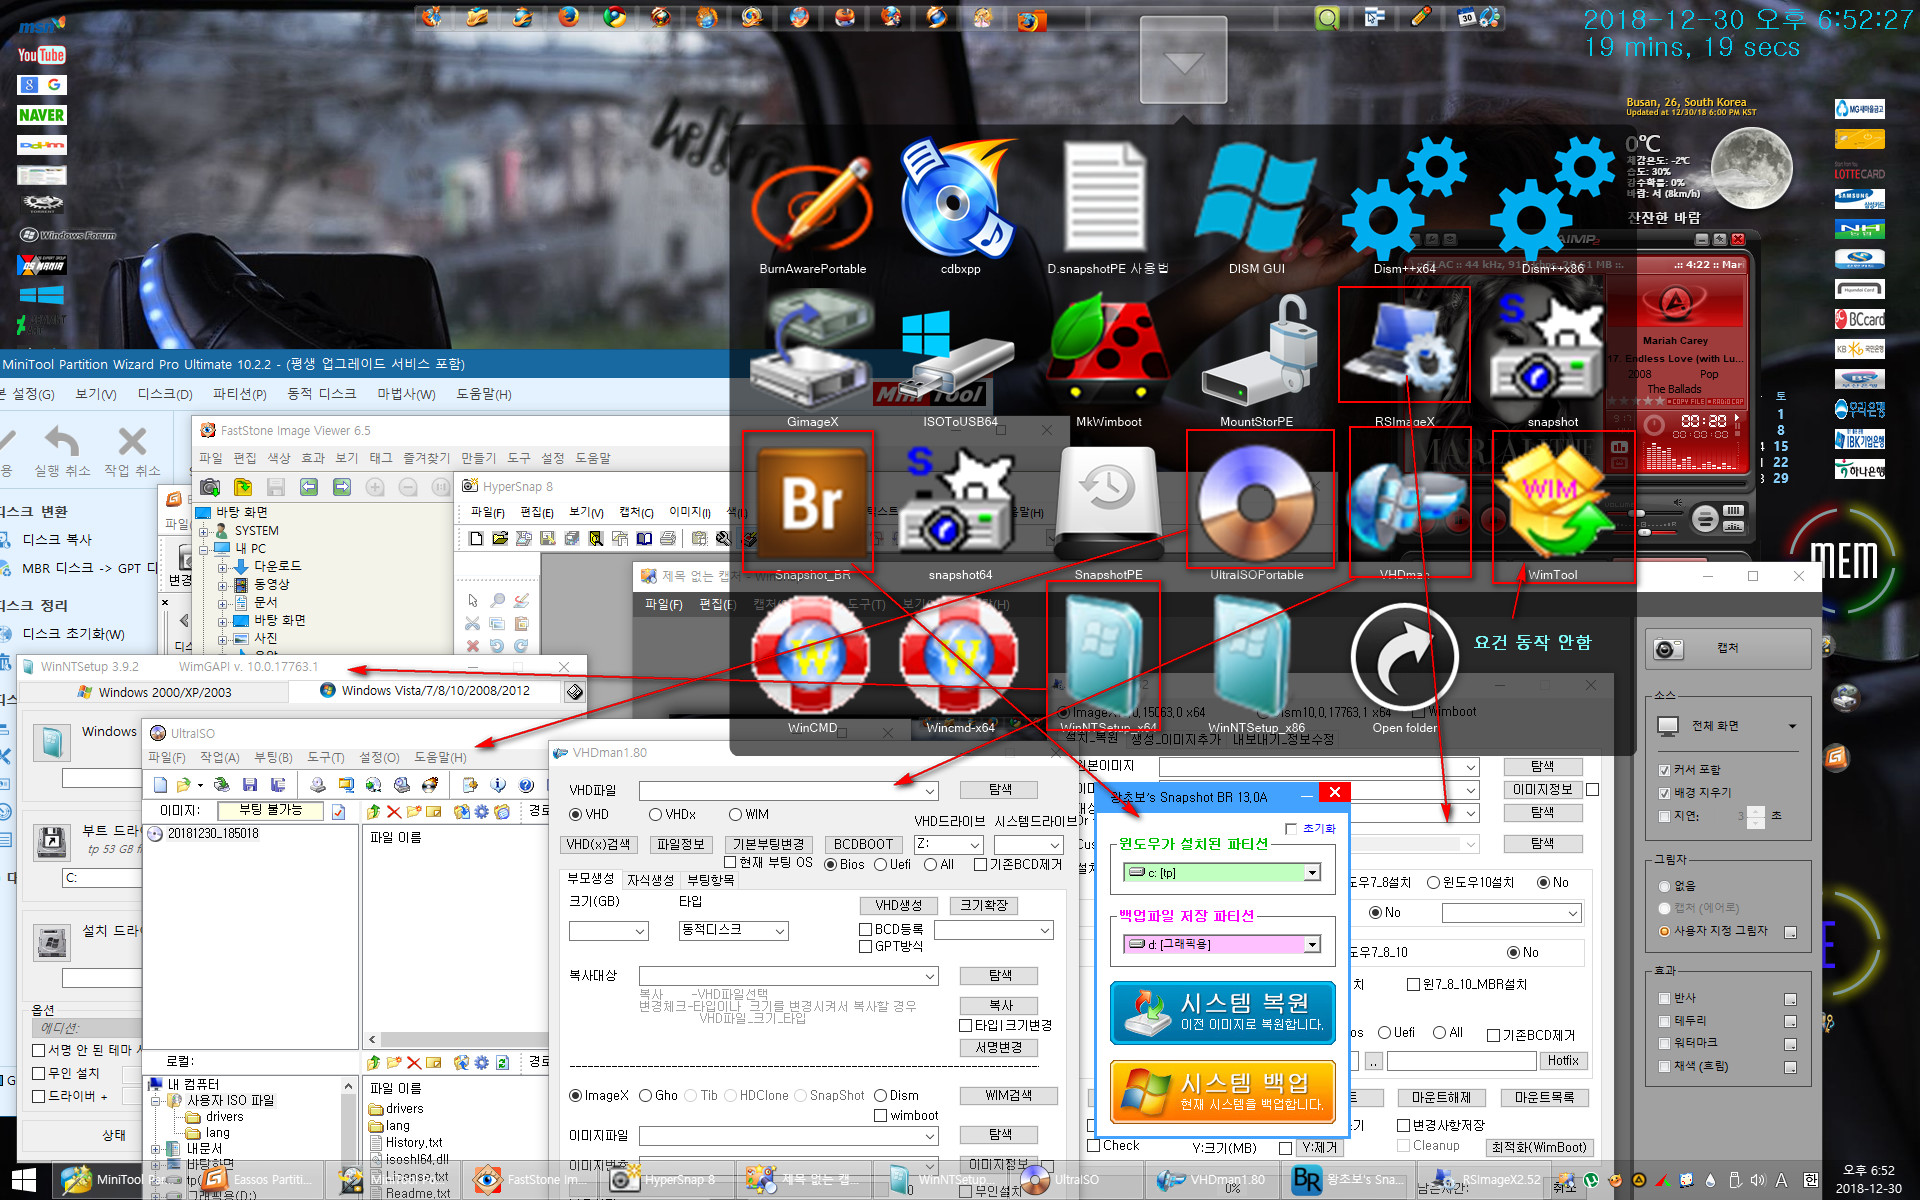Click 마운트해제 button in RSImageX
This screenshot has height=1200, width=1920.
1441,1098
